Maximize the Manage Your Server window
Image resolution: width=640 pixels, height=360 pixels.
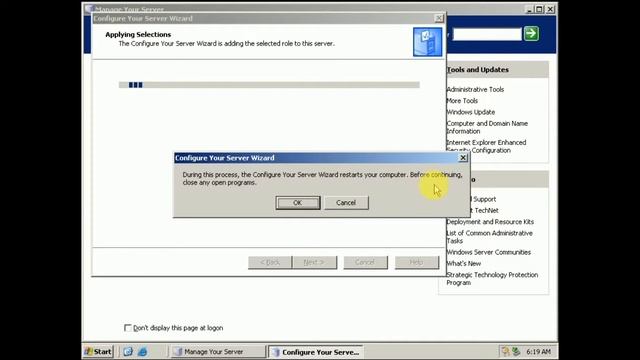pos(539,9)
